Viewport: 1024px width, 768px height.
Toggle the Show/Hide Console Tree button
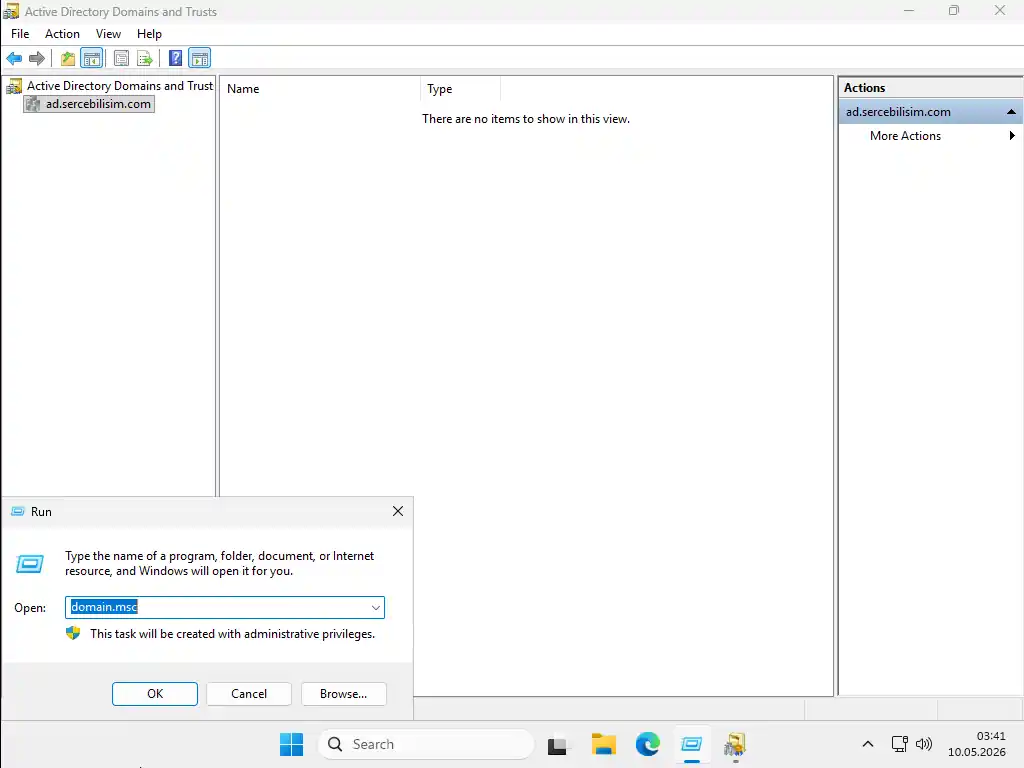[x=91, y=59]
